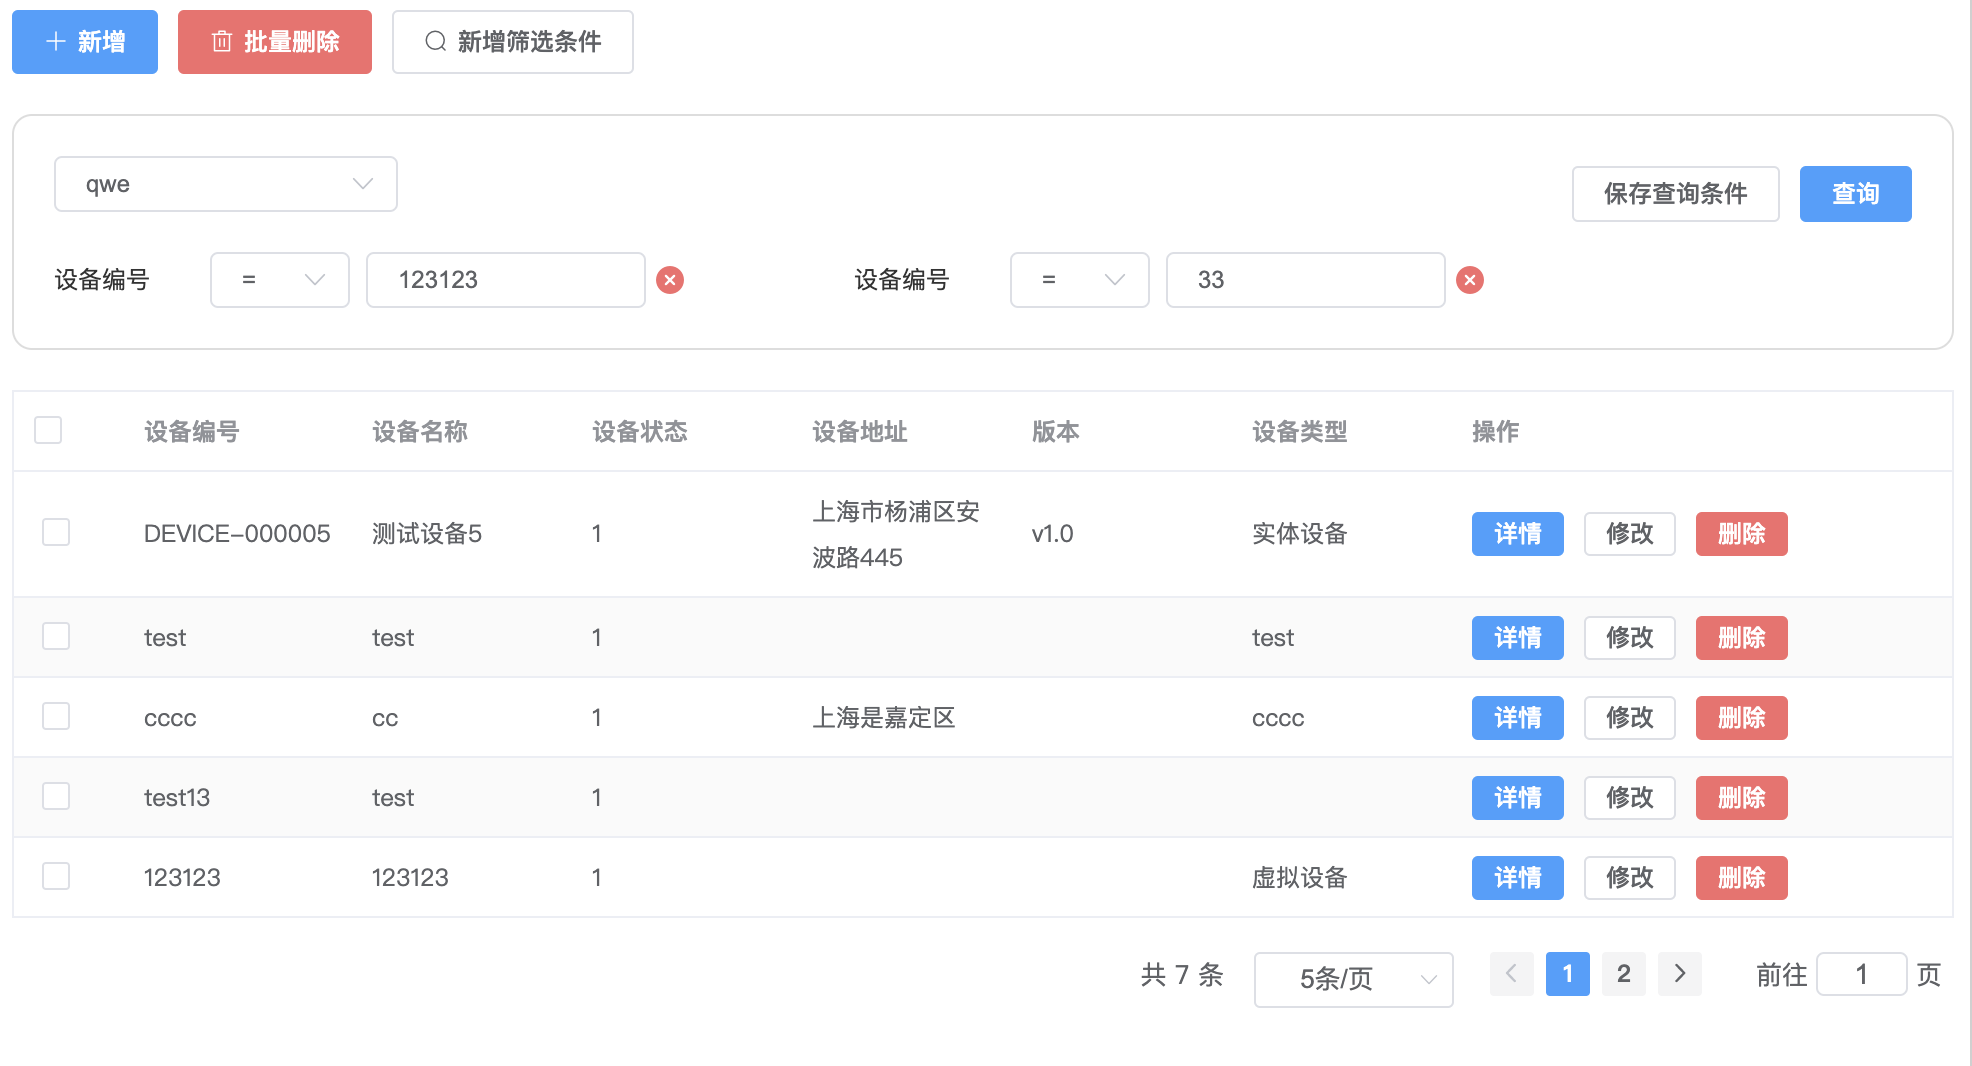Click the DEVICE-000005 cell
This screenshot has width=1972, height=1066.
[237, 534]
